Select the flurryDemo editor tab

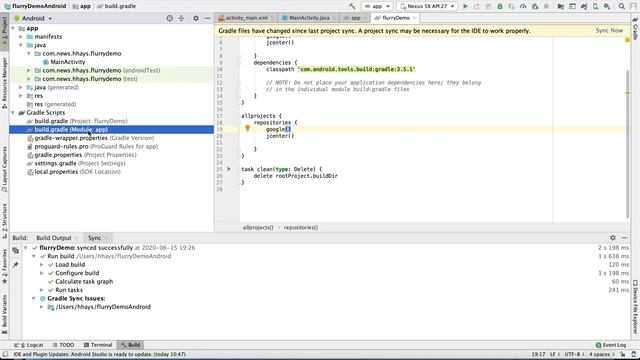click(396, 18)
